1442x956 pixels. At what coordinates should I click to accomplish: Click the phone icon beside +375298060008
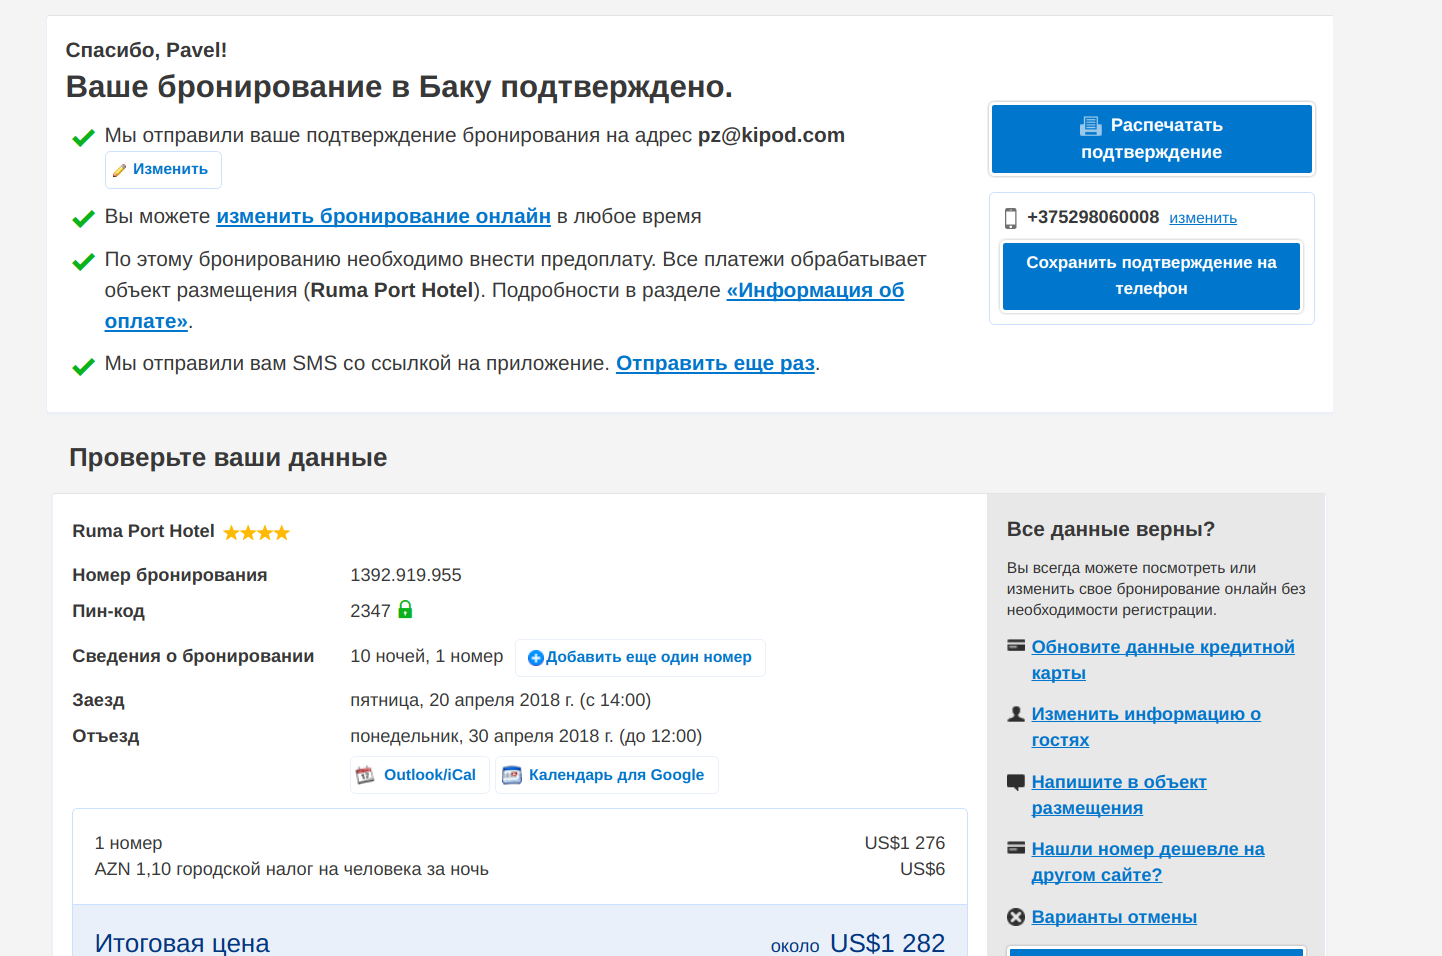click(1010, 218)
